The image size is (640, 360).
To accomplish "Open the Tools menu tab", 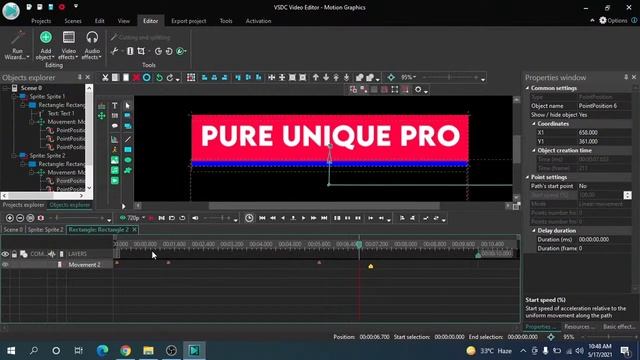I will 226,21.
